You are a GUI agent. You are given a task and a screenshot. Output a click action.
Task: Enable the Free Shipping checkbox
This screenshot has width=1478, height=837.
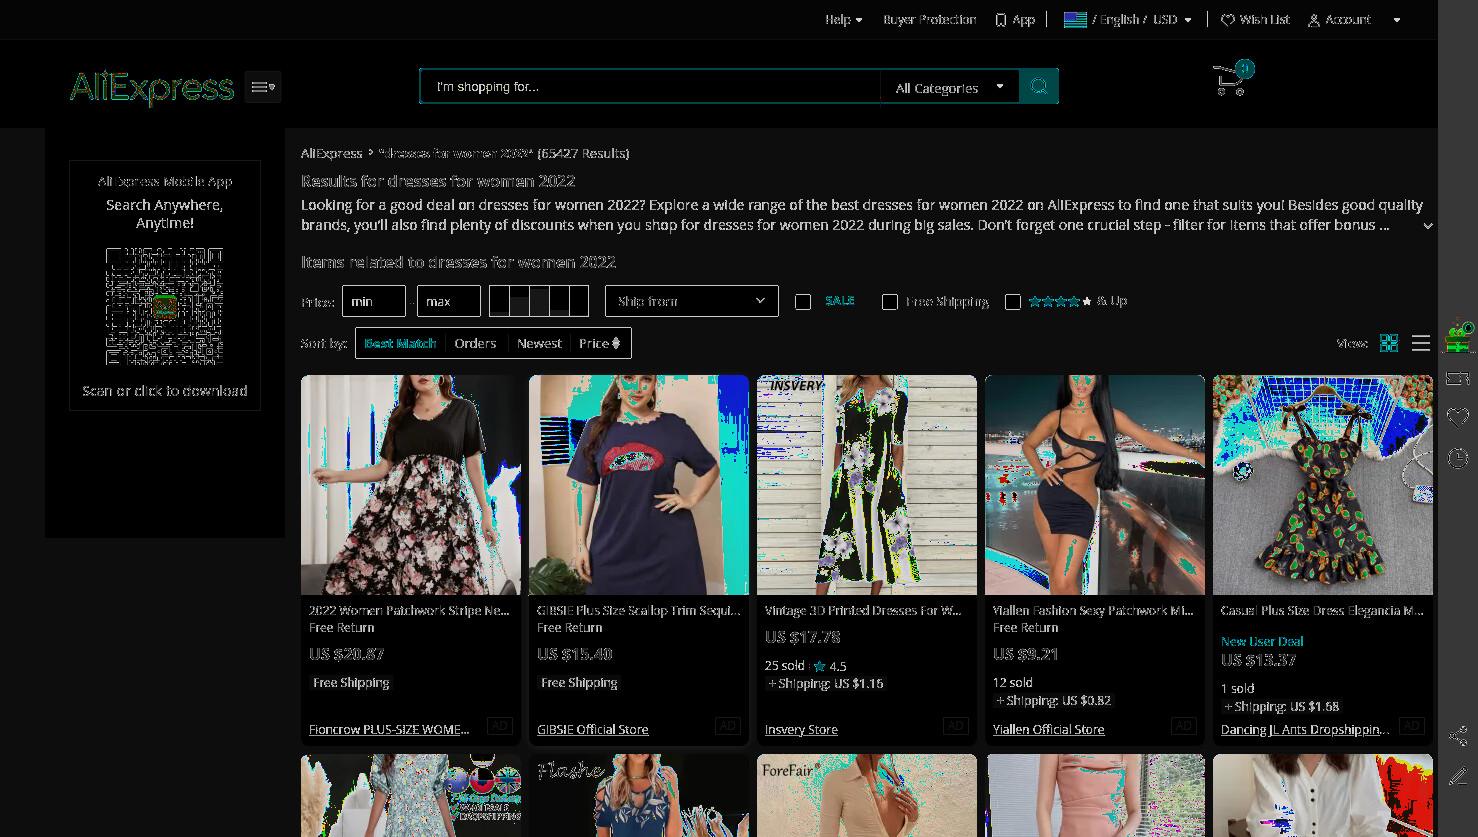(x=890, y=302)
